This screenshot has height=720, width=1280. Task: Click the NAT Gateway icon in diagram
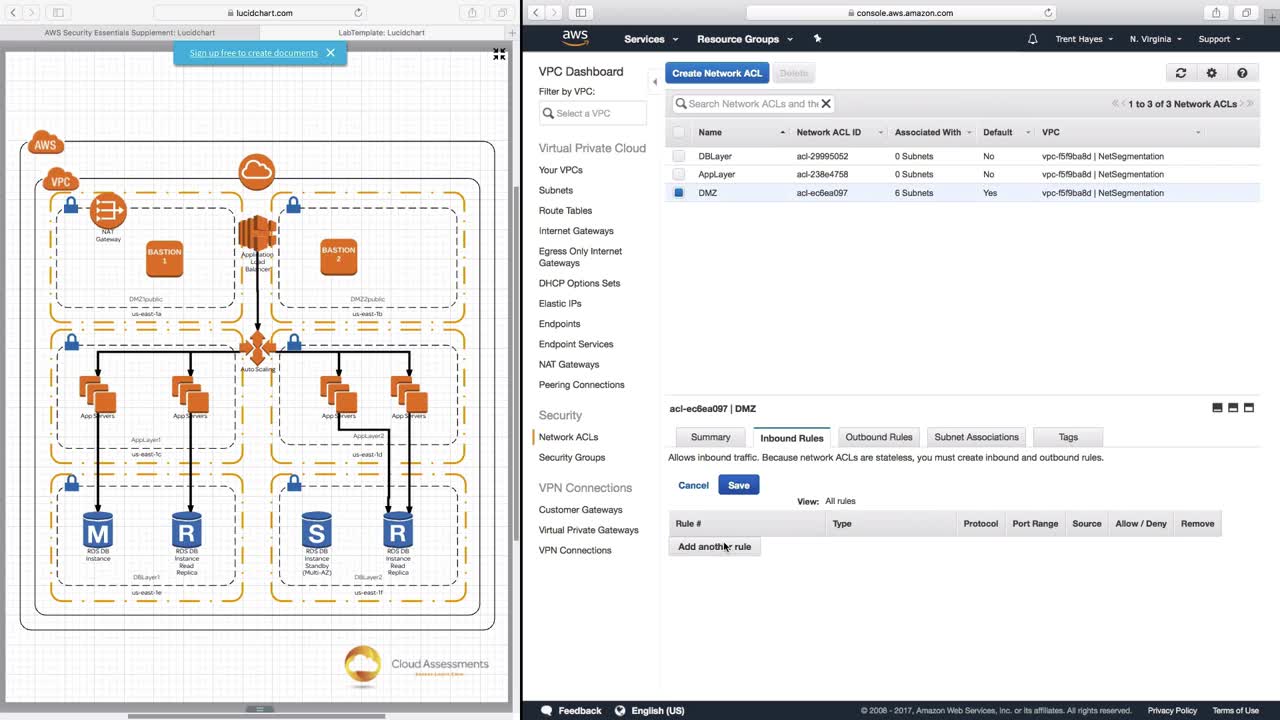click(108, 212)
